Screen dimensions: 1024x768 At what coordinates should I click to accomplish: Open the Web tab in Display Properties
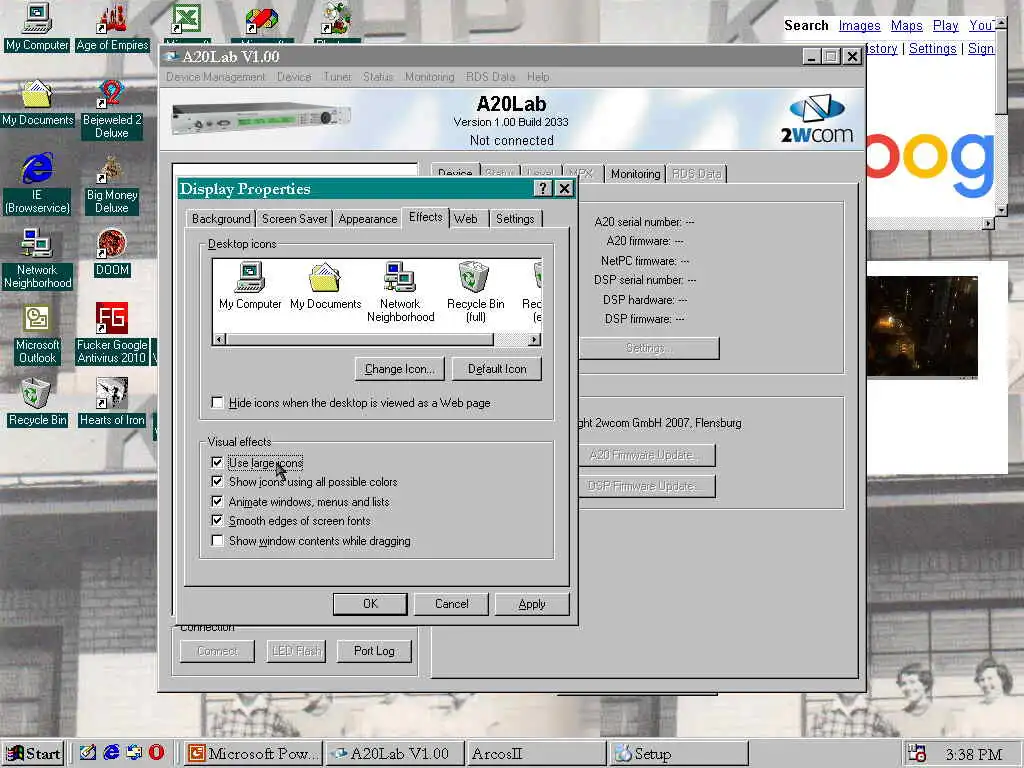click(466, 219)
